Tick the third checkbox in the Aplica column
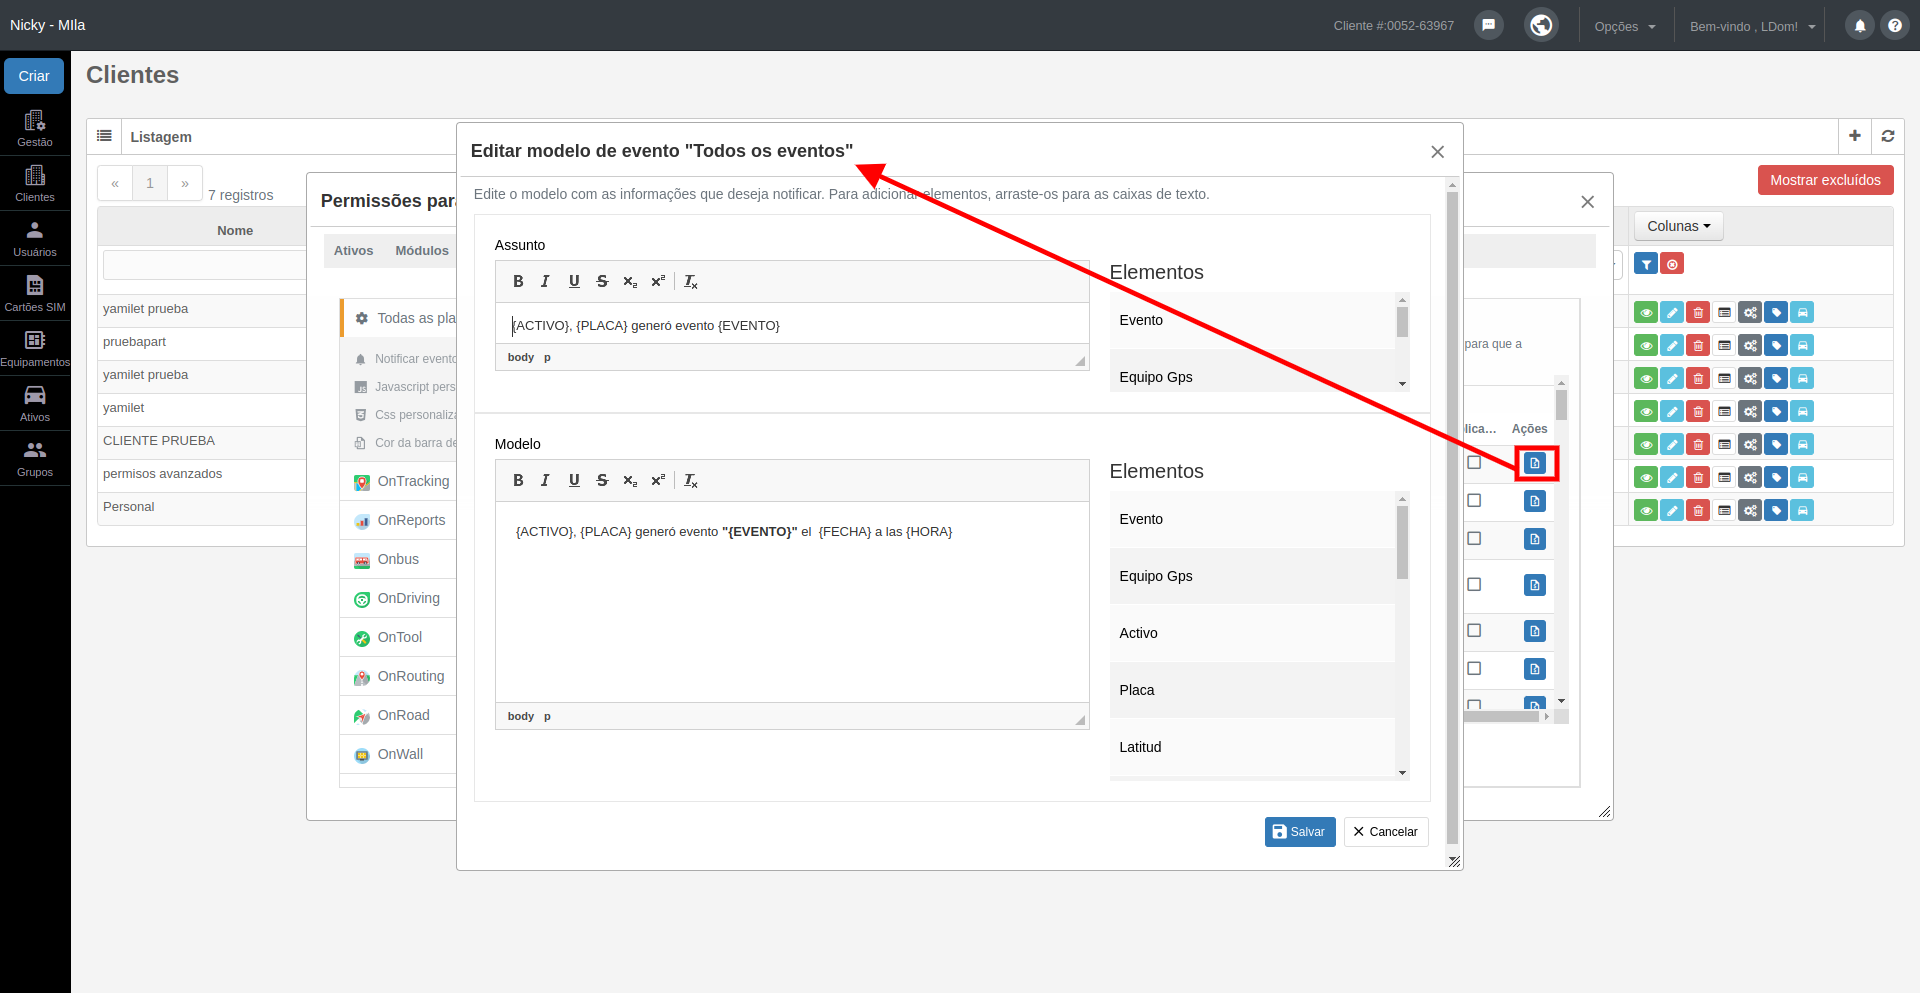1920x993 pixels. [1474, 538]
